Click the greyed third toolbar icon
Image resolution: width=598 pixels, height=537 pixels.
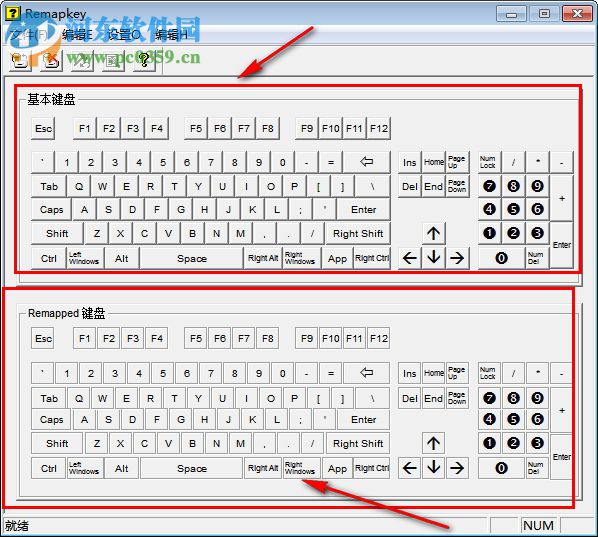[83, 60]
